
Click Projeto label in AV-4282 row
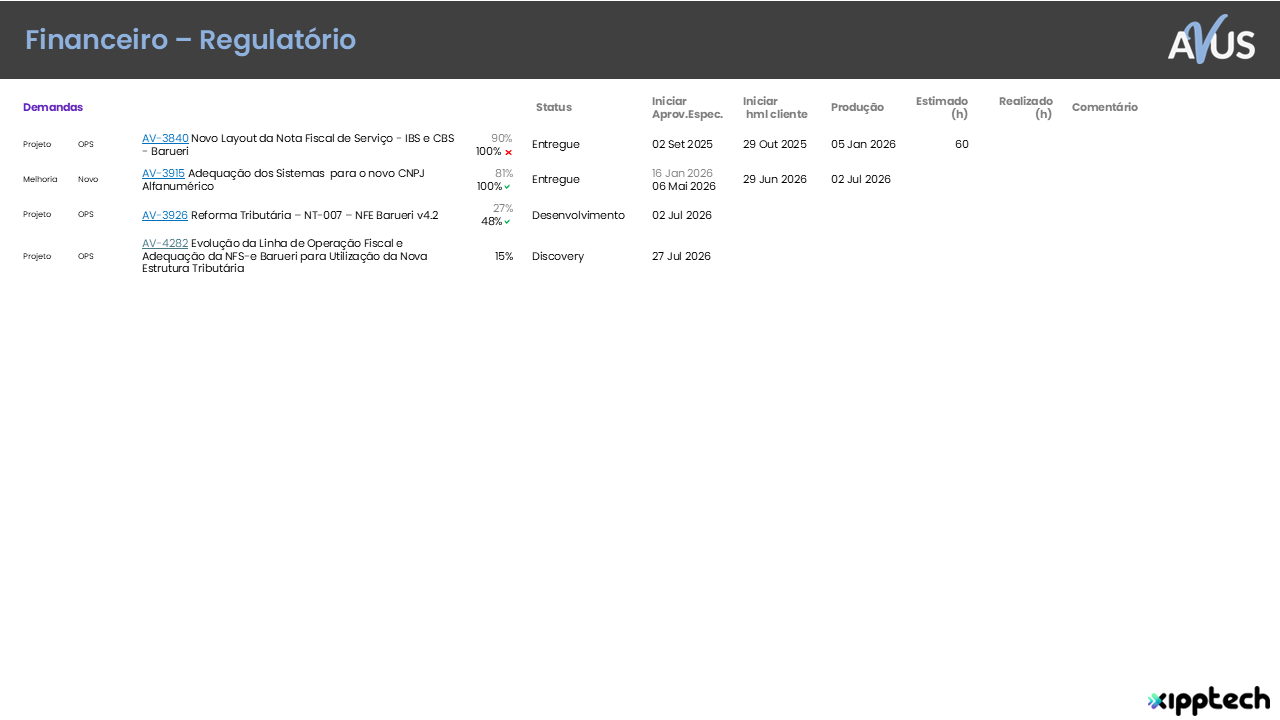coord(37,256)
